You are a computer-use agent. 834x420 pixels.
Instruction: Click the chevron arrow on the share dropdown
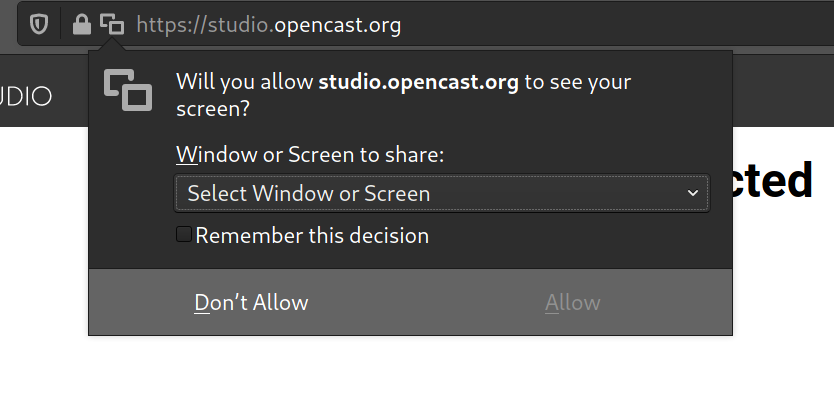pyautogui.click(x=693, y=193)
